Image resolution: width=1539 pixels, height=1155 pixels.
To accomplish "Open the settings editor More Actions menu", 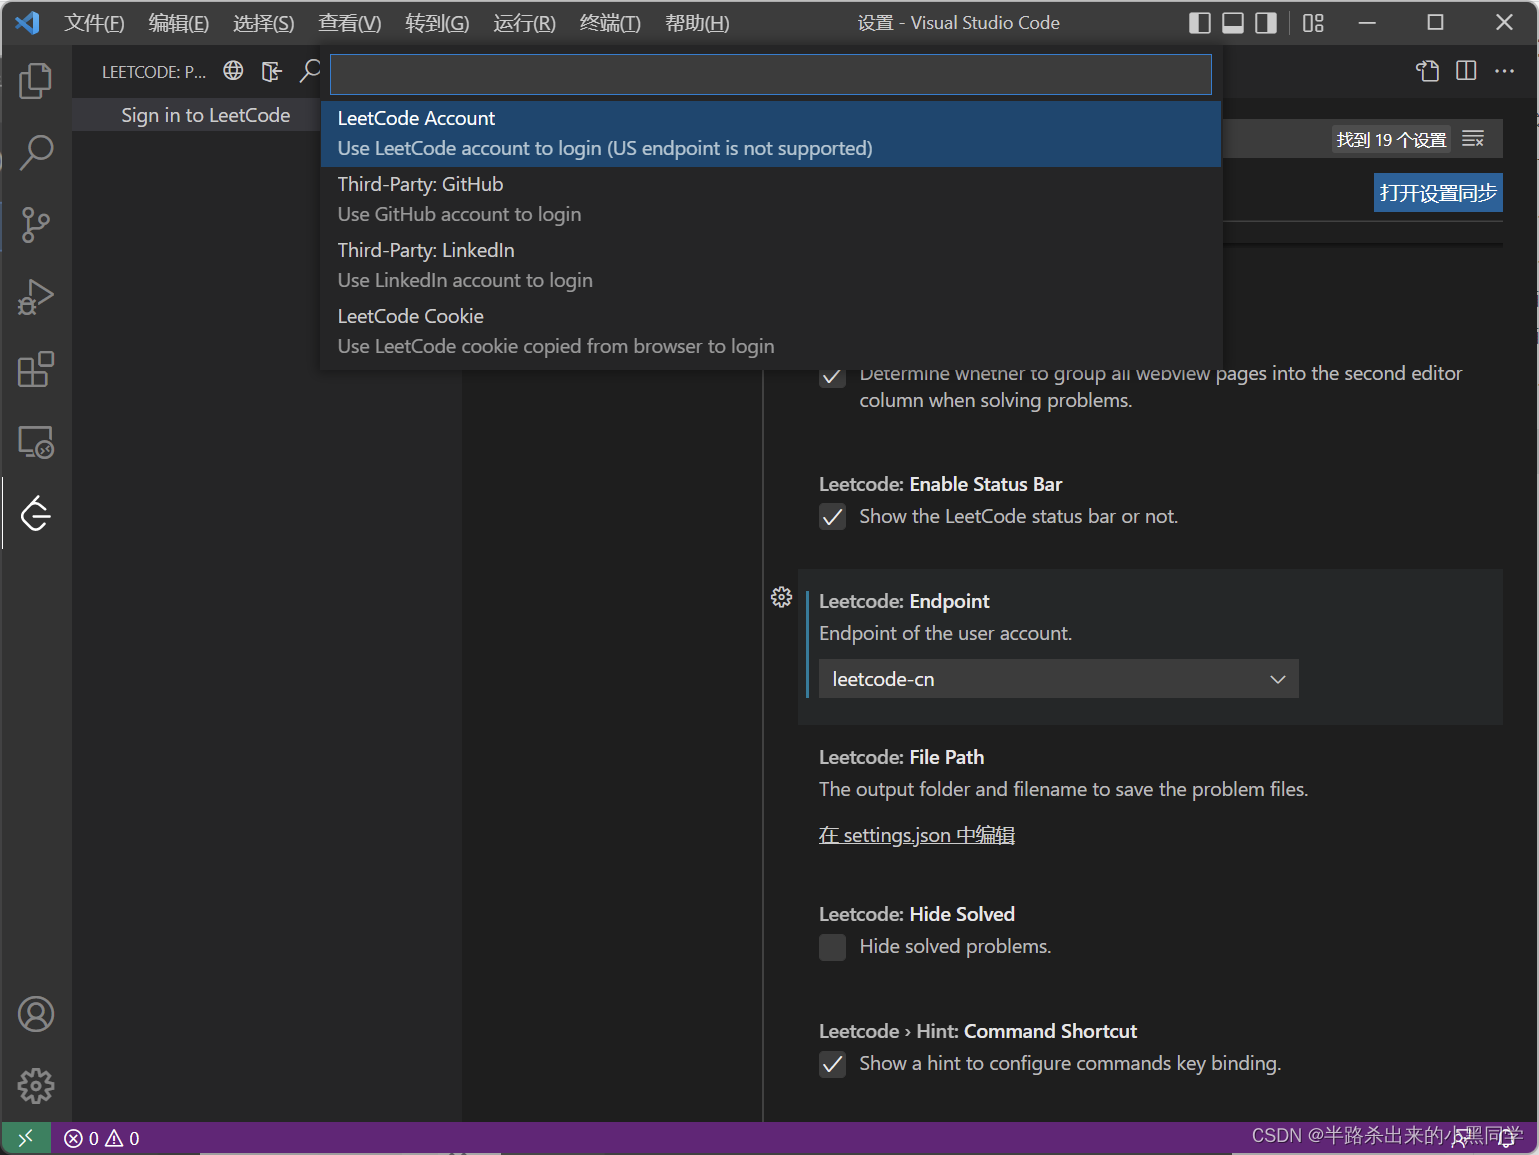I will 1505,70.
